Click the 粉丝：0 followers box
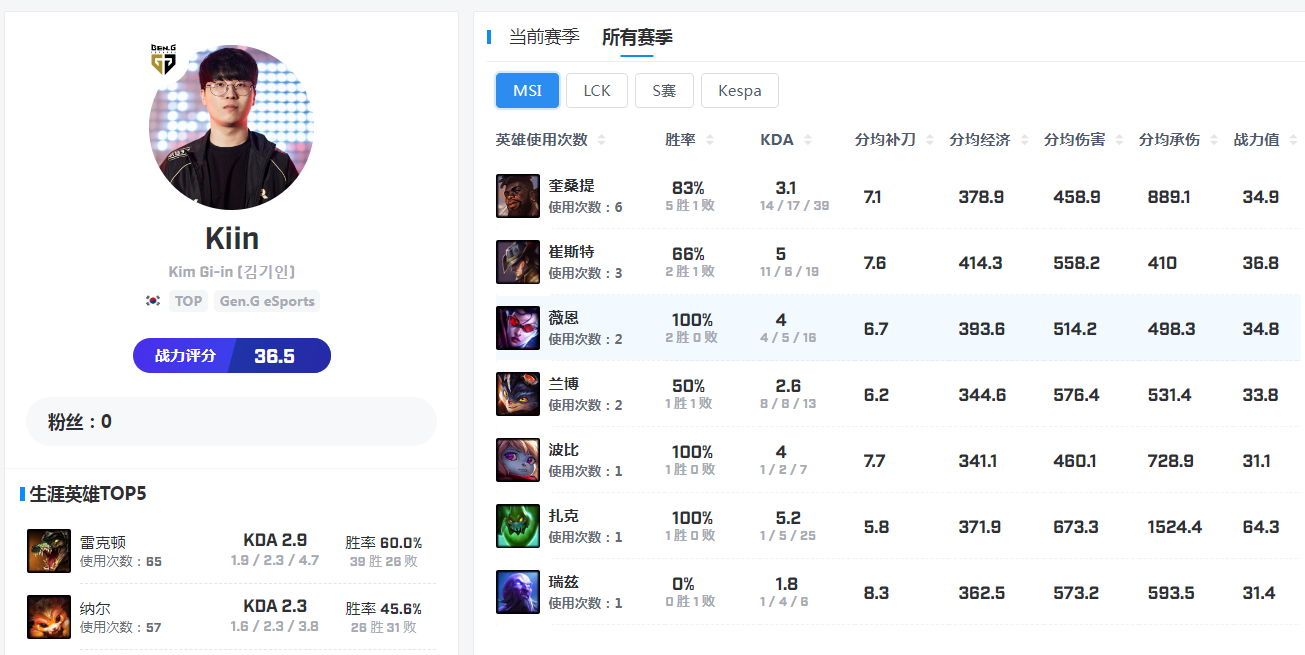This screenshot has height=655, width=1305. (x=231, y=421)
